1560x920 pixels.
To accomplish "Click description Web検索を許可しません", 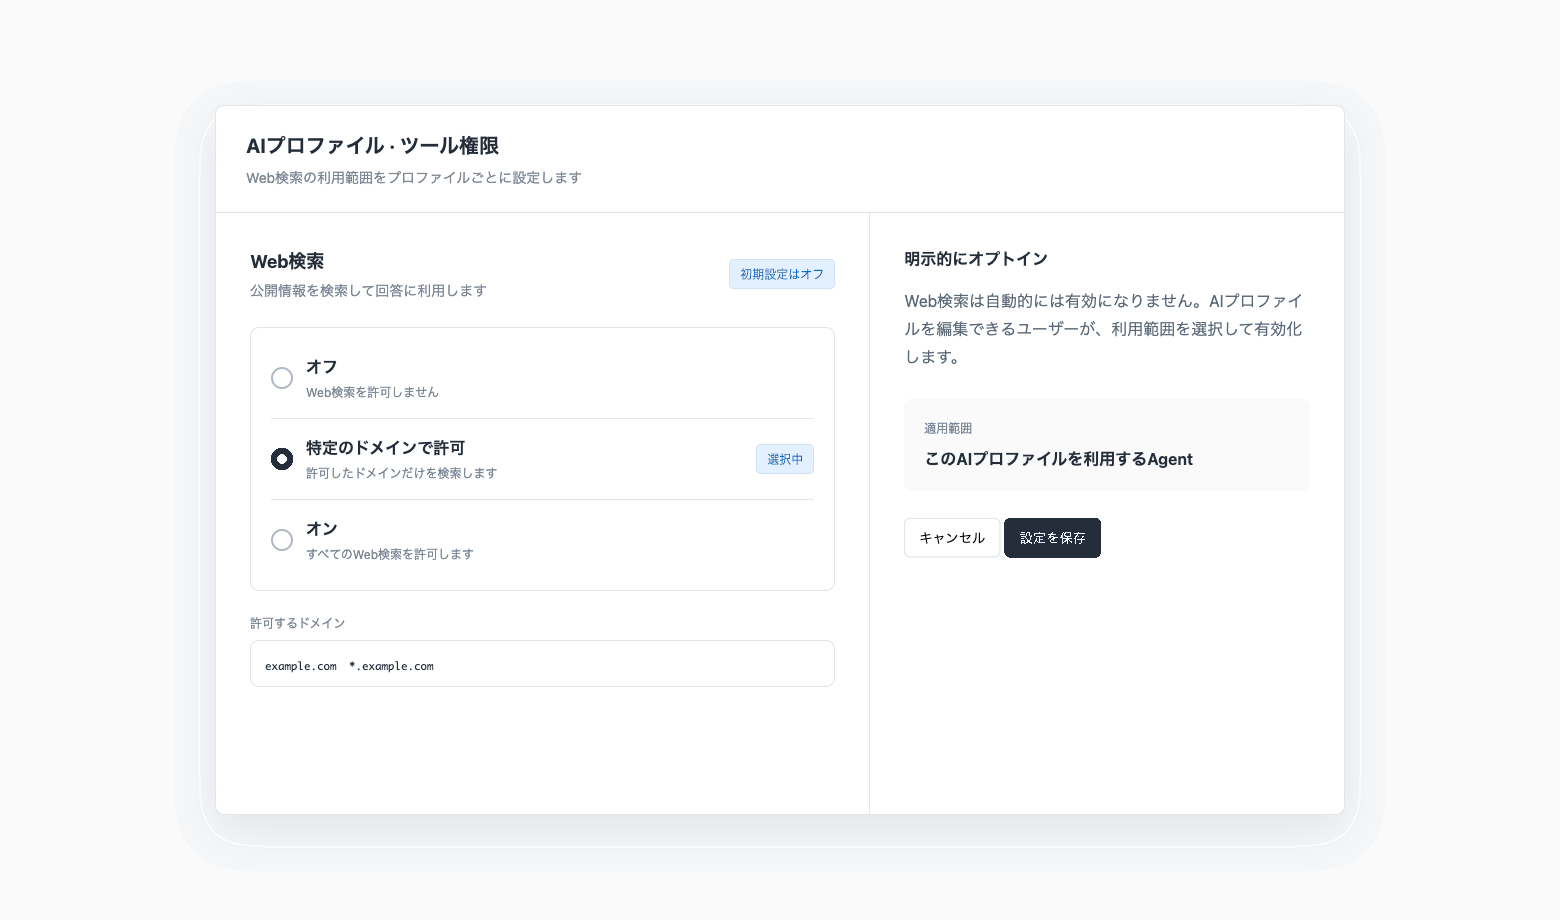I will coord(372,392).
